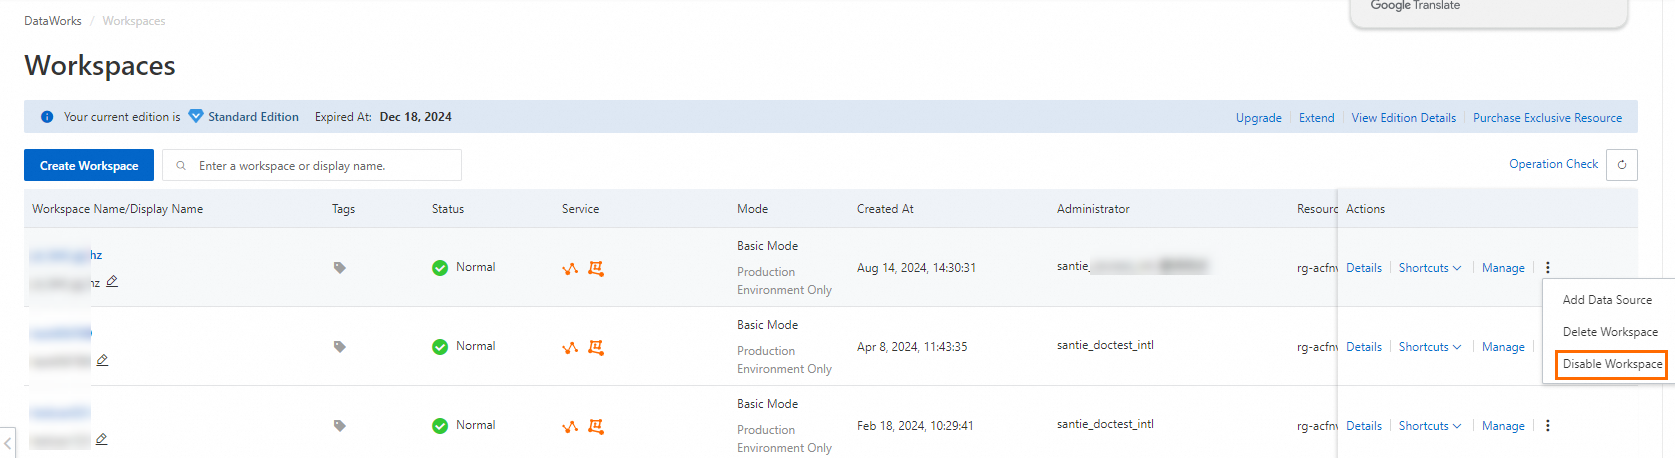Click edit pencil icon for first workspace name
Viewport: 1675px width, 458px height.
112,281
